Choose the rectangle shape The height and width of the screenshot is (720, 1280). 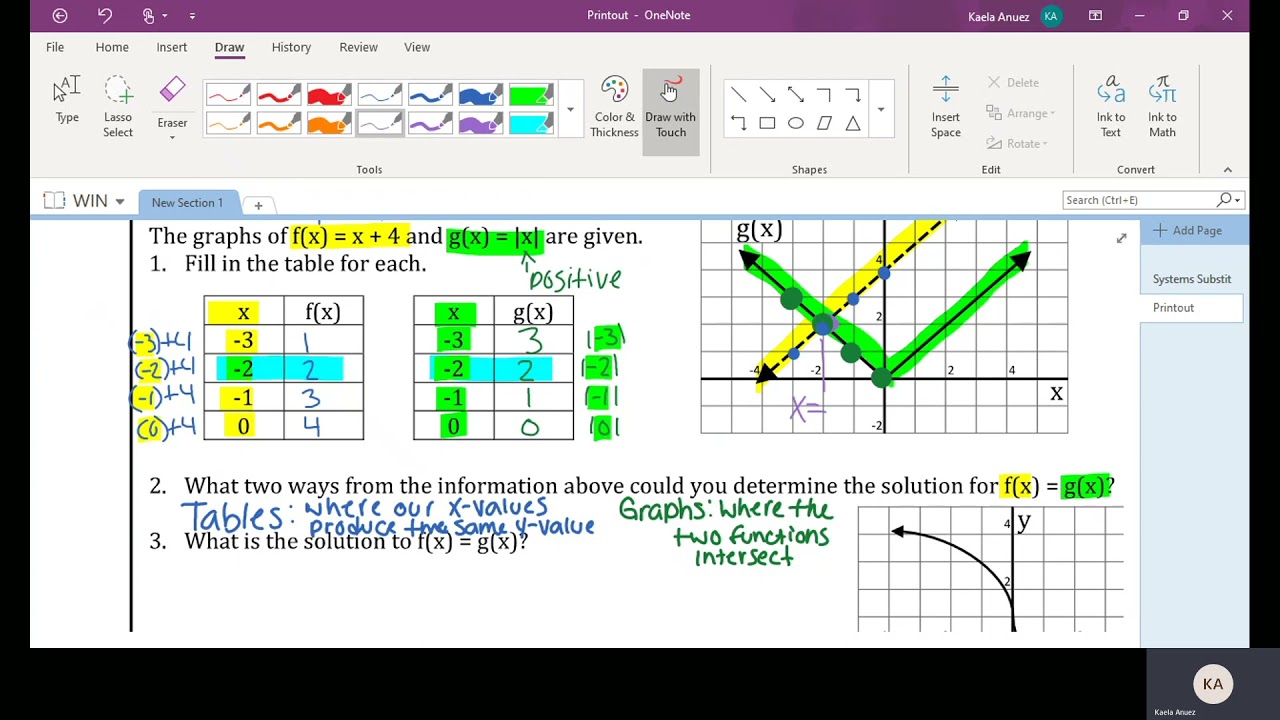(x=767, y=123)
